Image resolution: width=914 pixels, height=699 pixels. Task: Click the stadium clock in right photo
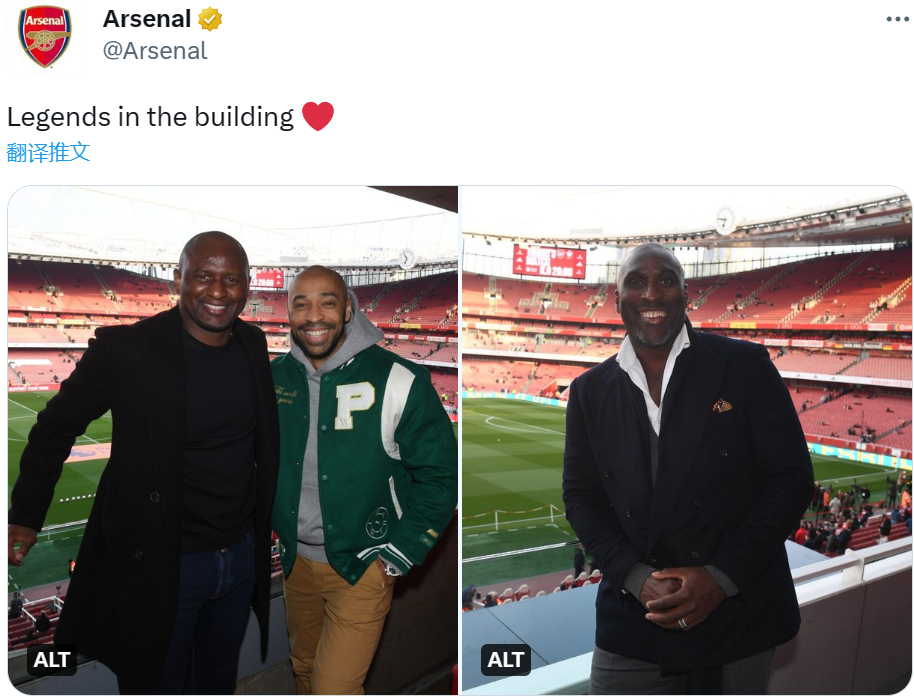(x=725, y=221)
